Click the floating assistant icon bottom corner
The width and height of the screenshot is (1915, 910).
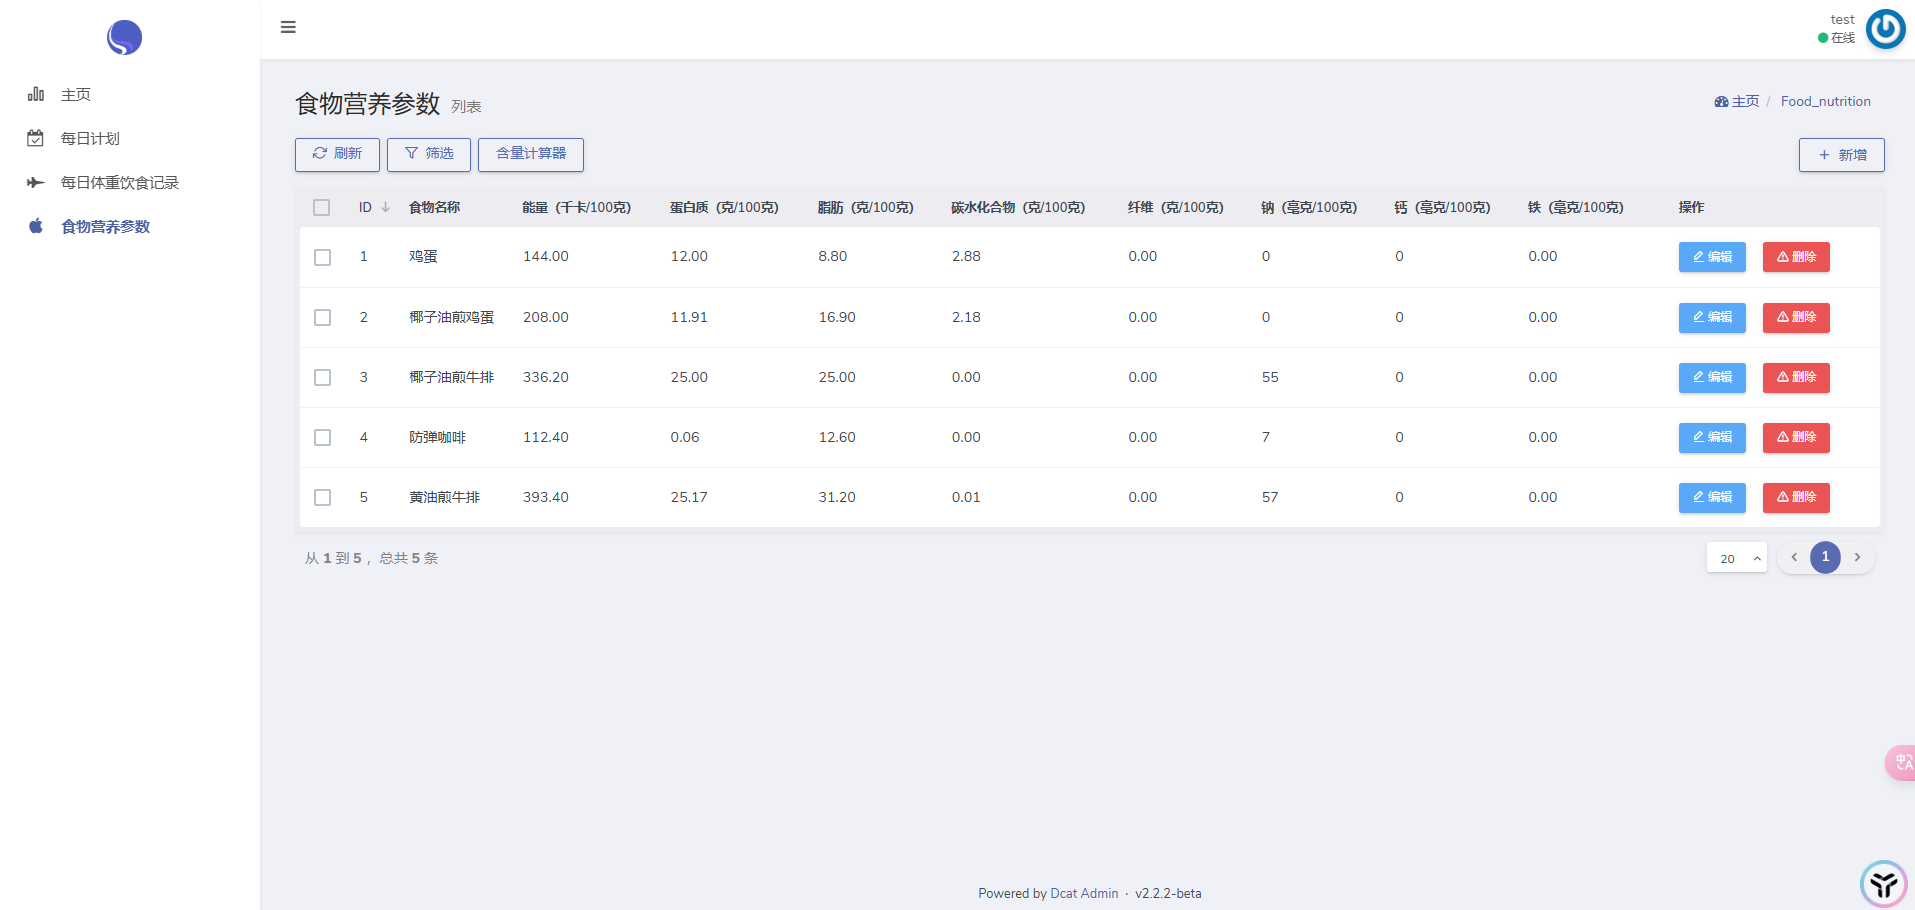point(1884,884)
